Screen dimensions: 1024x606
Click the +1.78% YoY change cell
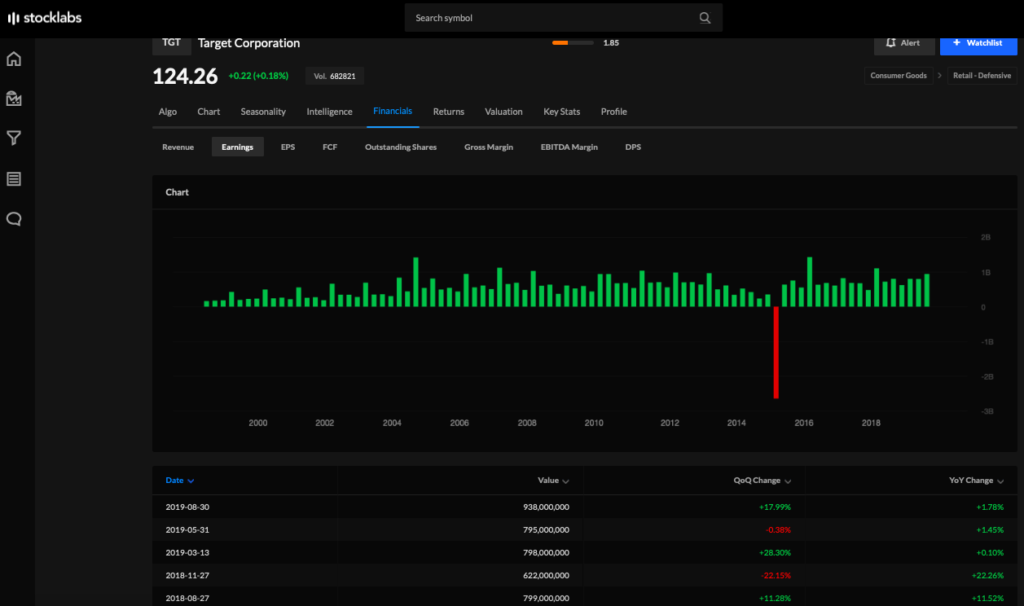tap(990, 507)
